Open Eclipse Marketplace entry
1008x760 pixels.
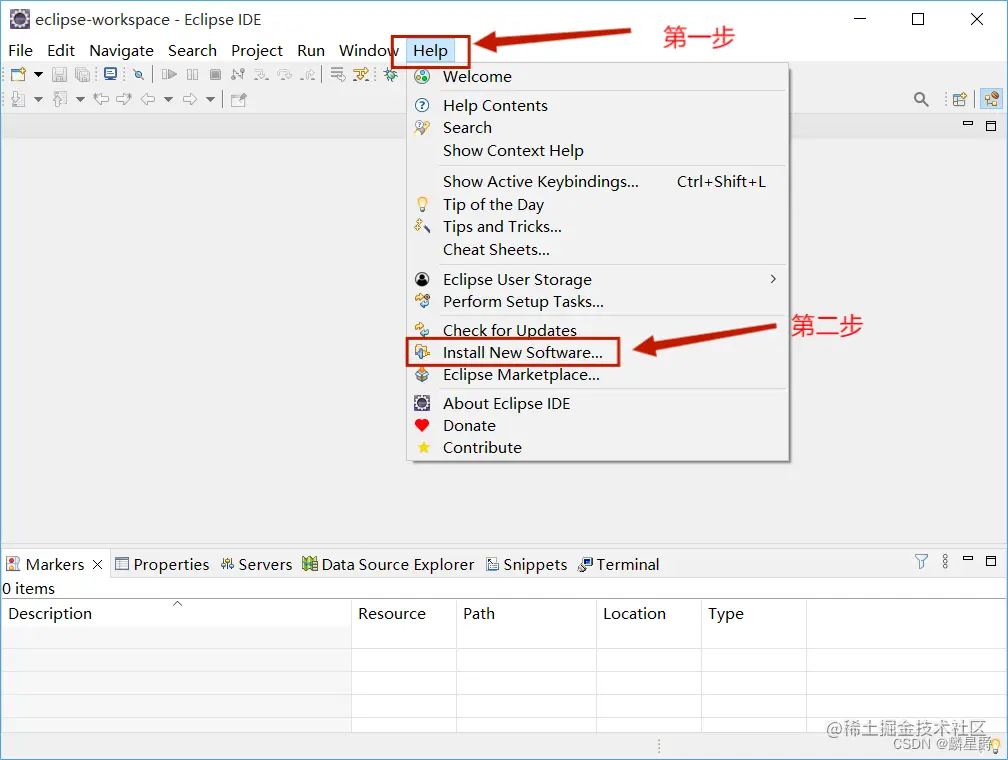(x=598, y=375)
